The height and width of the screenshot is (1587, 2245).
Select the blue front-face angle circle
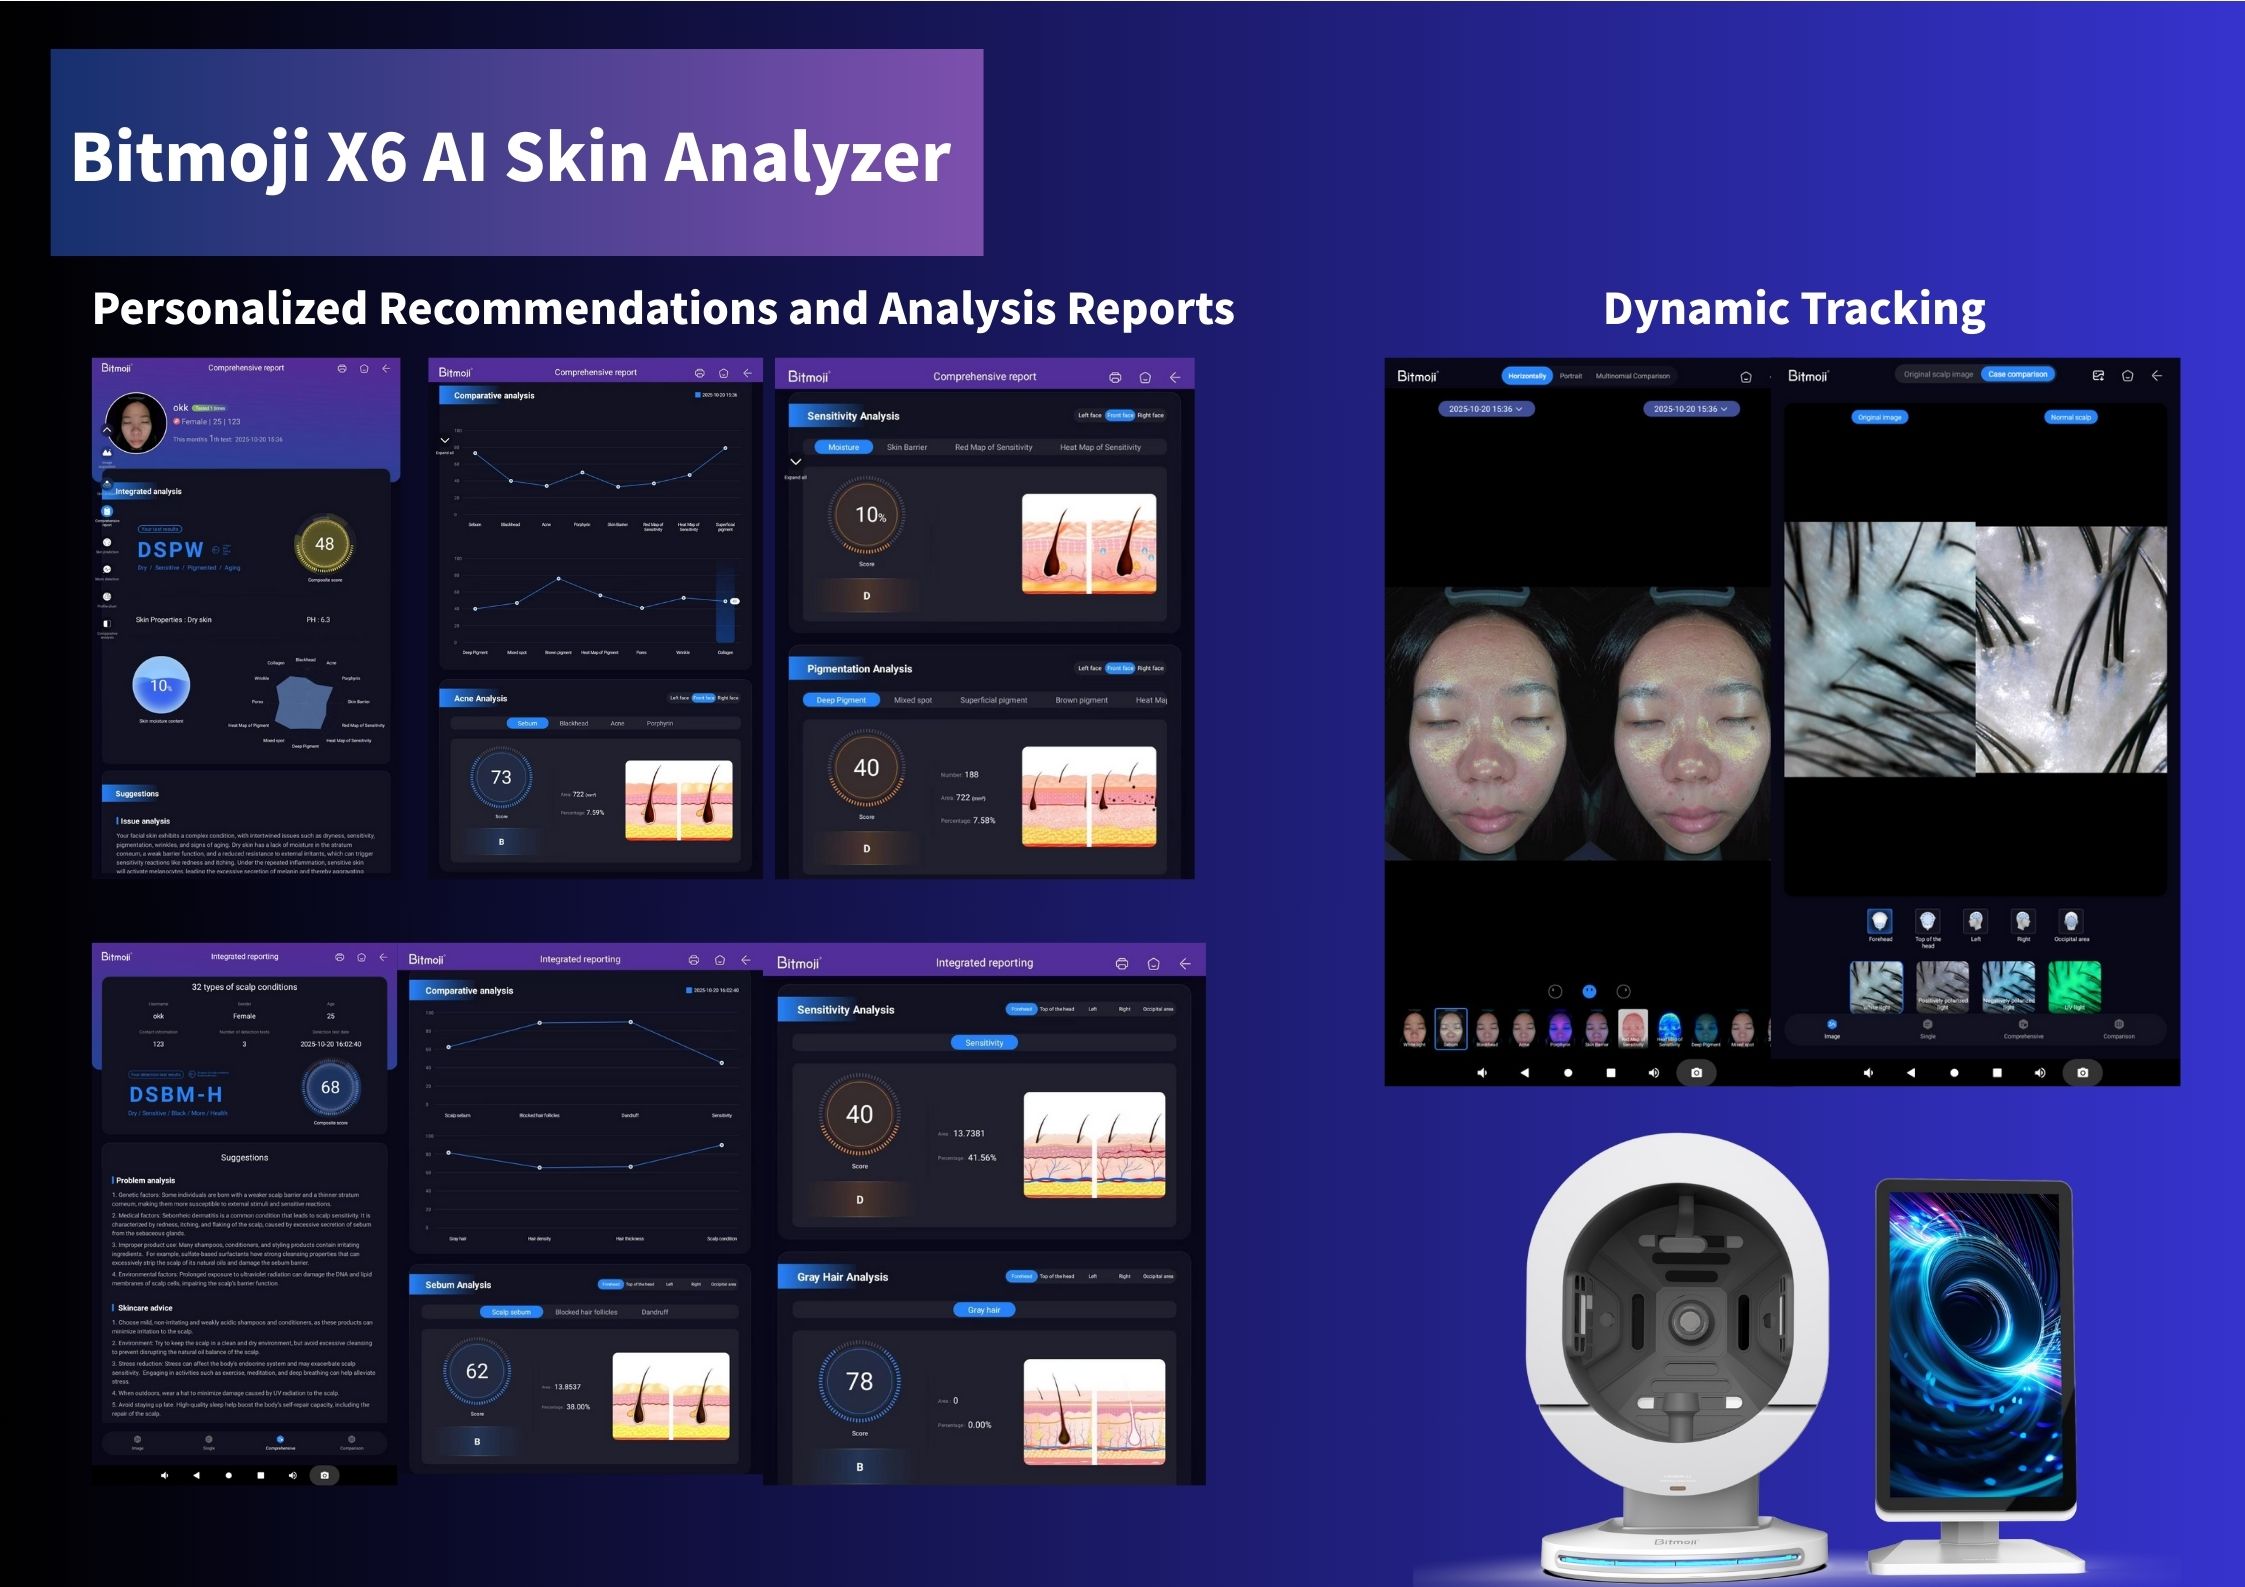click(1589, 991)
